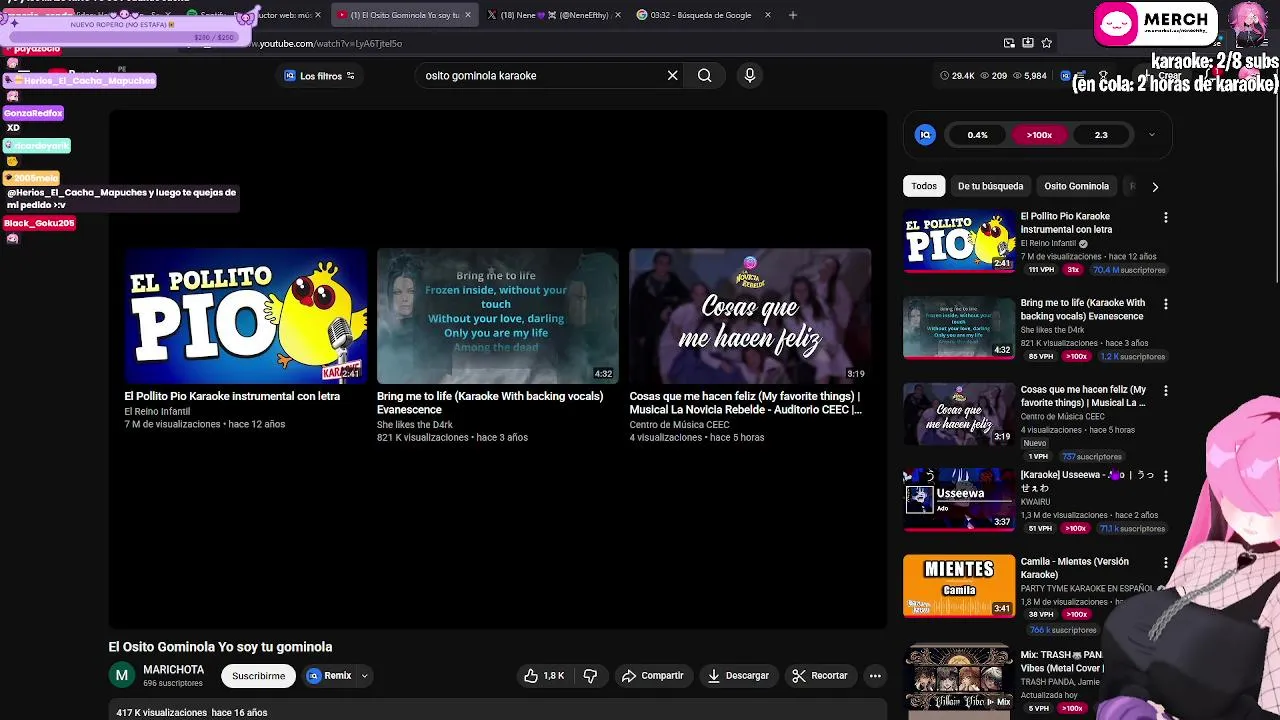Click the Descargar download icon button
This screenshot has height=720, width=1280.
738,676
